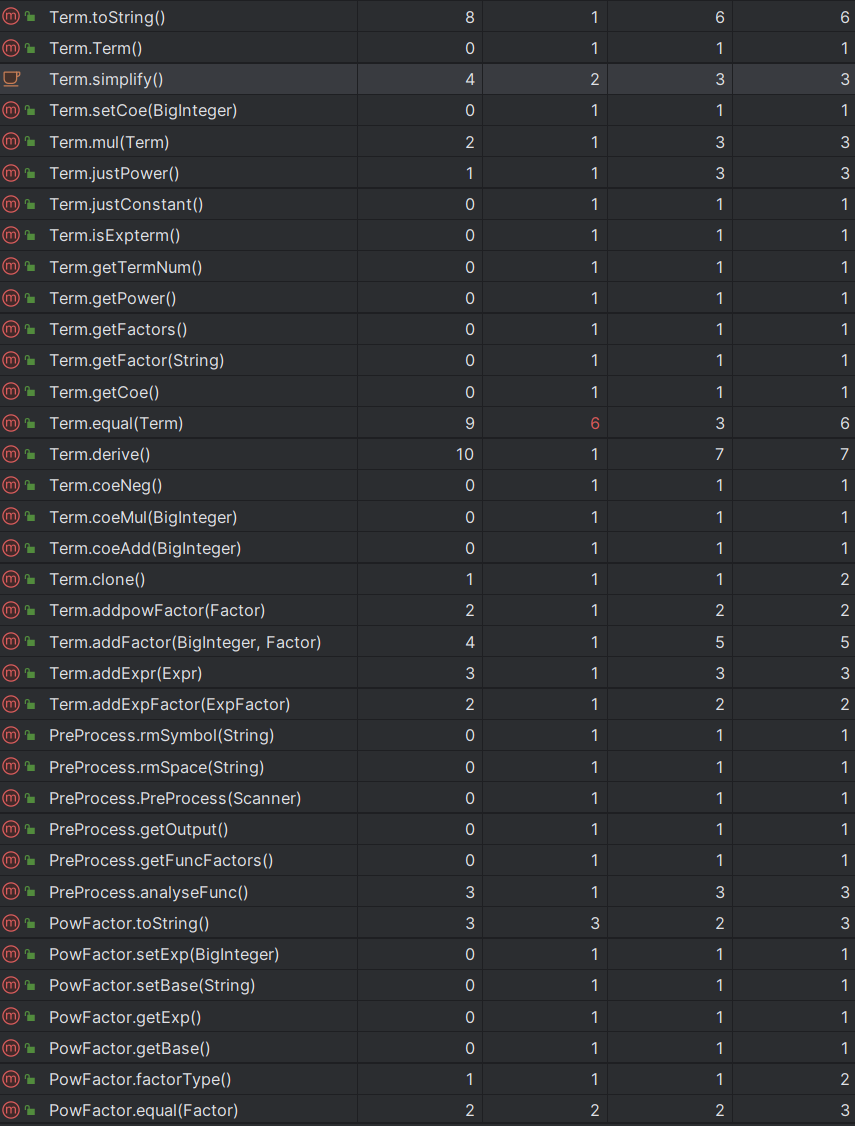This screenshot has height=1126, width=855.
Task: Click green lock icon next to Term.mul(Term)
Action: click(x=30, y=142)
